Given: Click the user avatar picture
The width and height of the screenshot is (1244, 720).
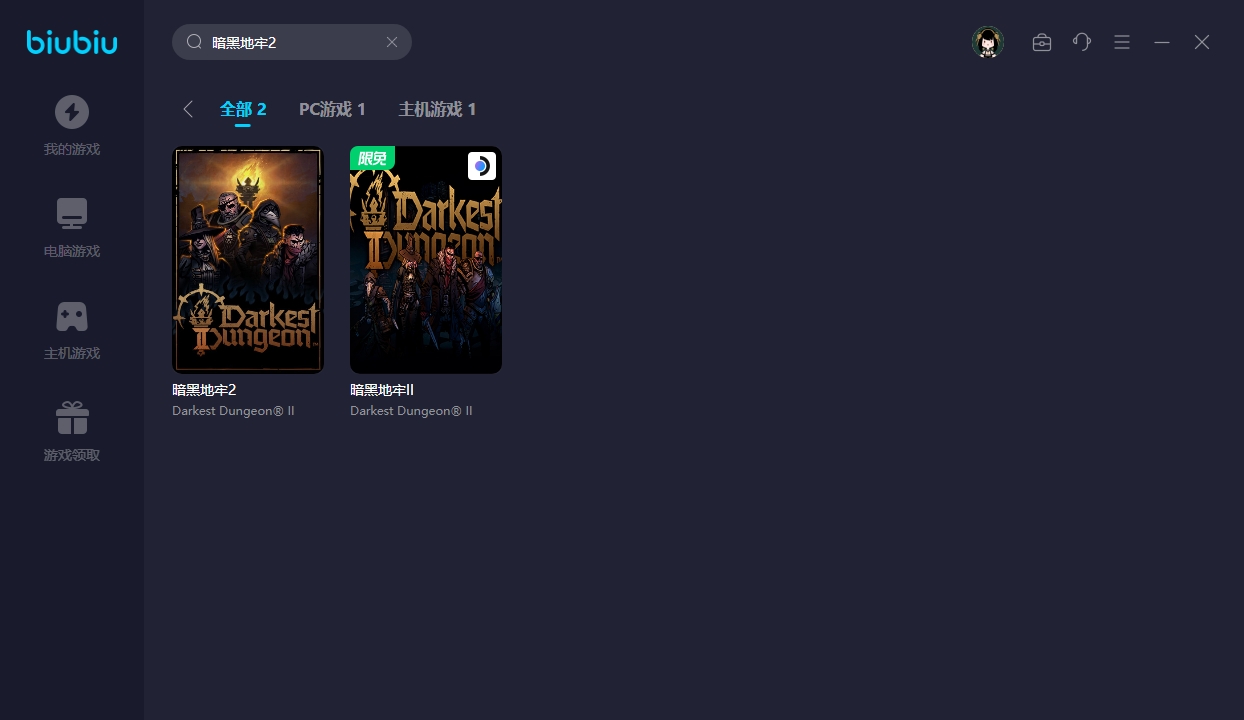Looking at the screenshot, I should point(987,42).
